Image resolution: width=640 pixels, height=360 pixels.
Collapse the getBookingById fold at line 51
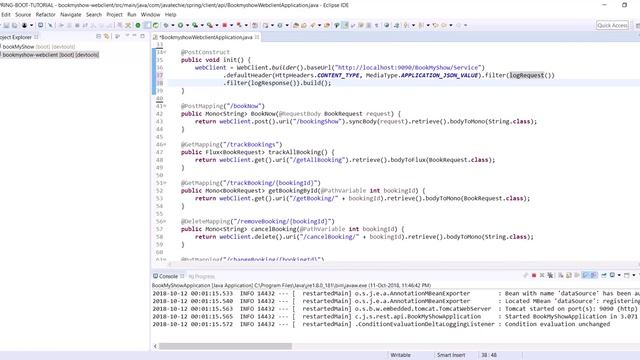pos(165,183)
